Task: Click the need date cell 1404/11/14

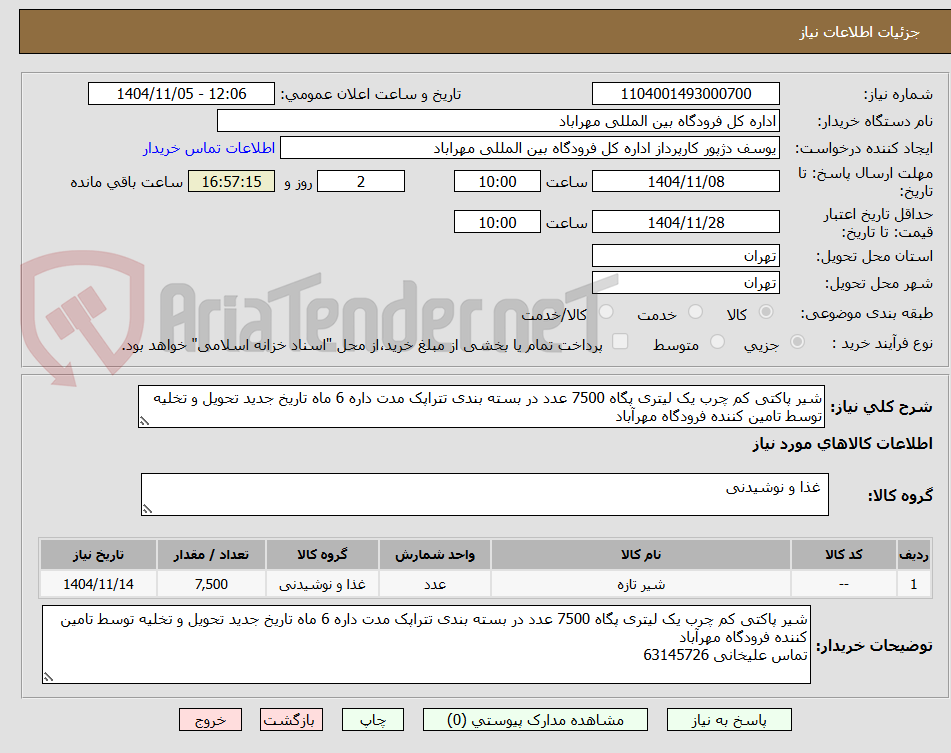Action: pyautogui.click(x=98, y=584)
